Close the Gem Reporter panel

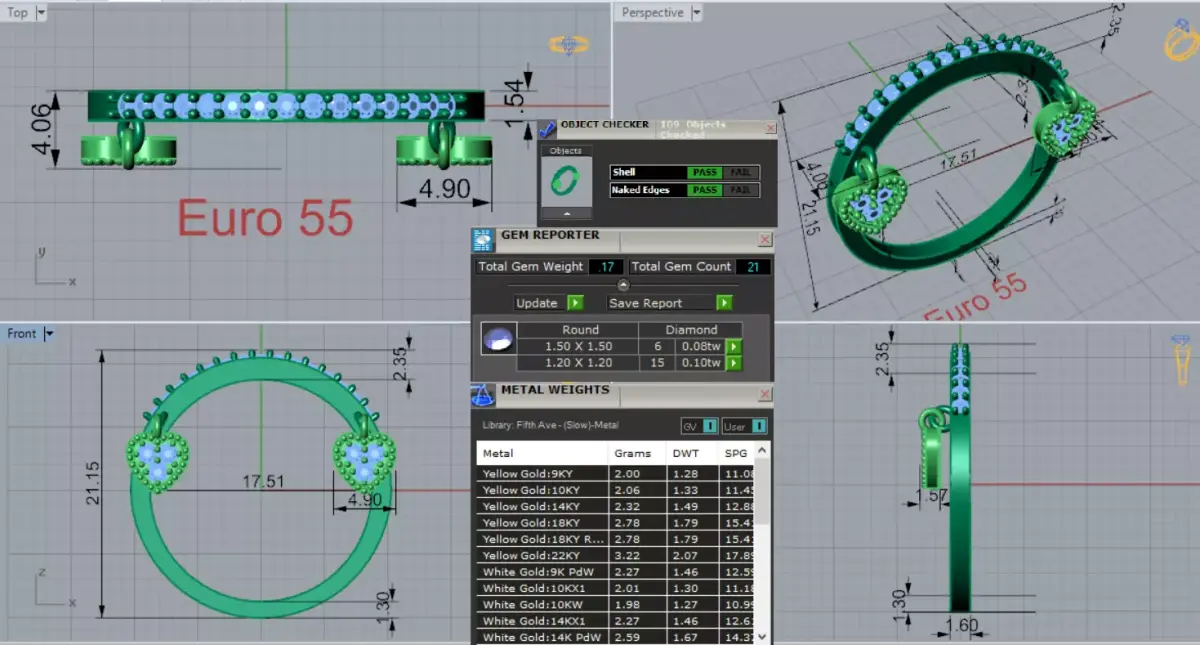(x=764, y=240)
